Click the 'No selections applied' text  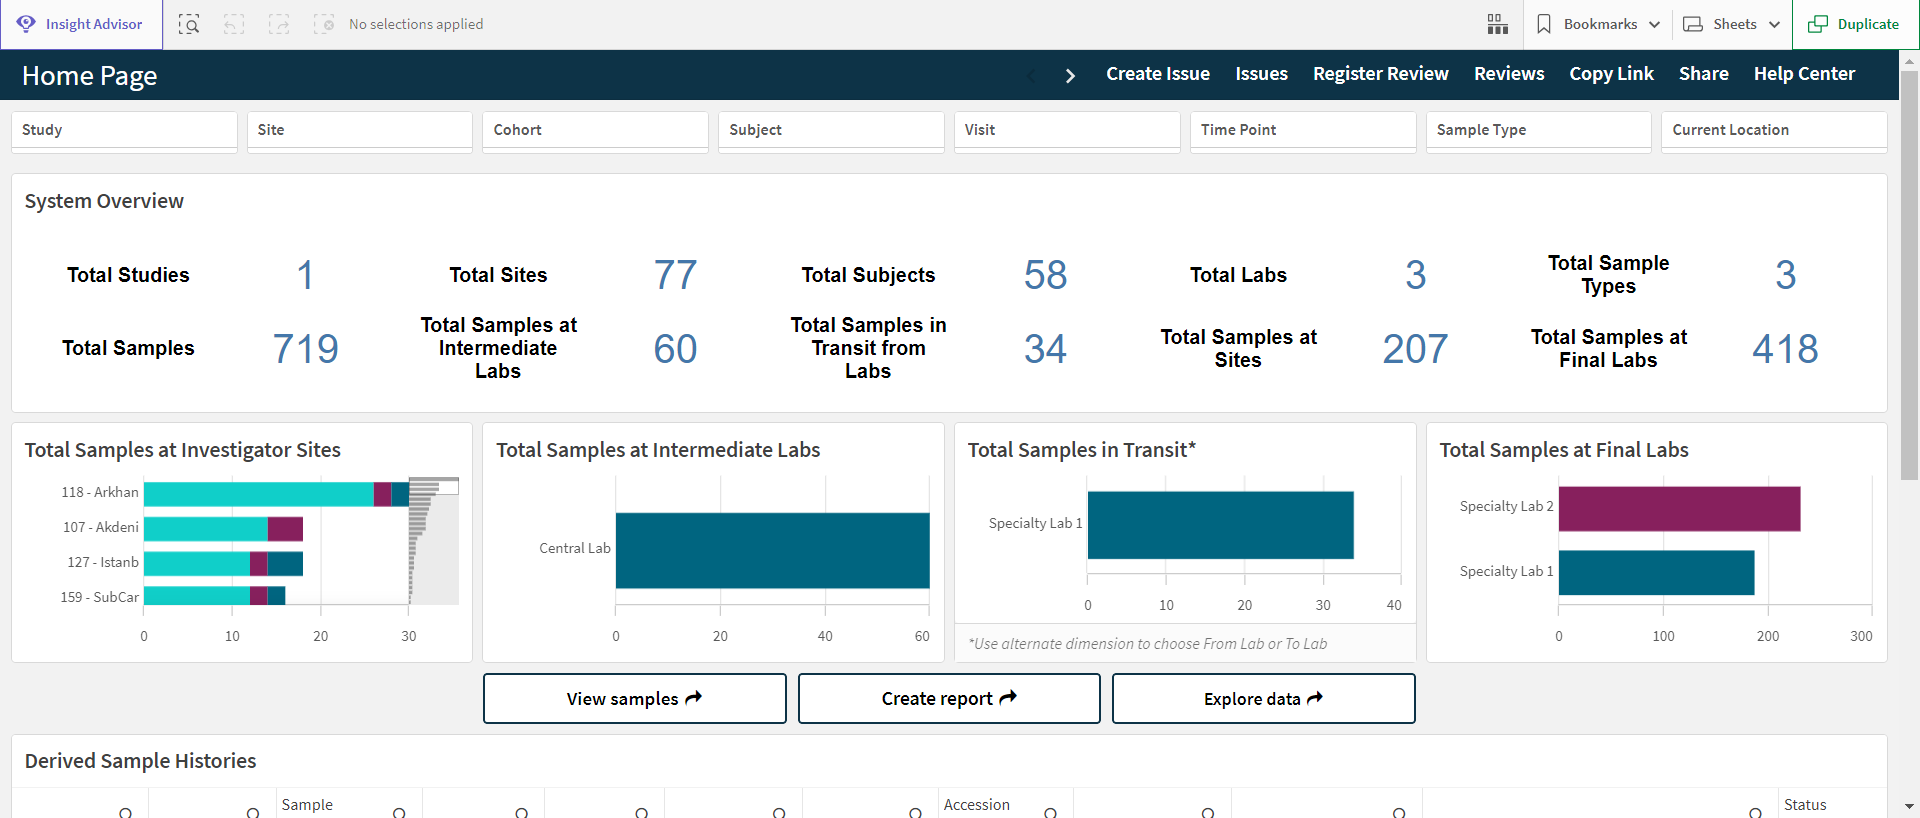(x=416, y=24)
